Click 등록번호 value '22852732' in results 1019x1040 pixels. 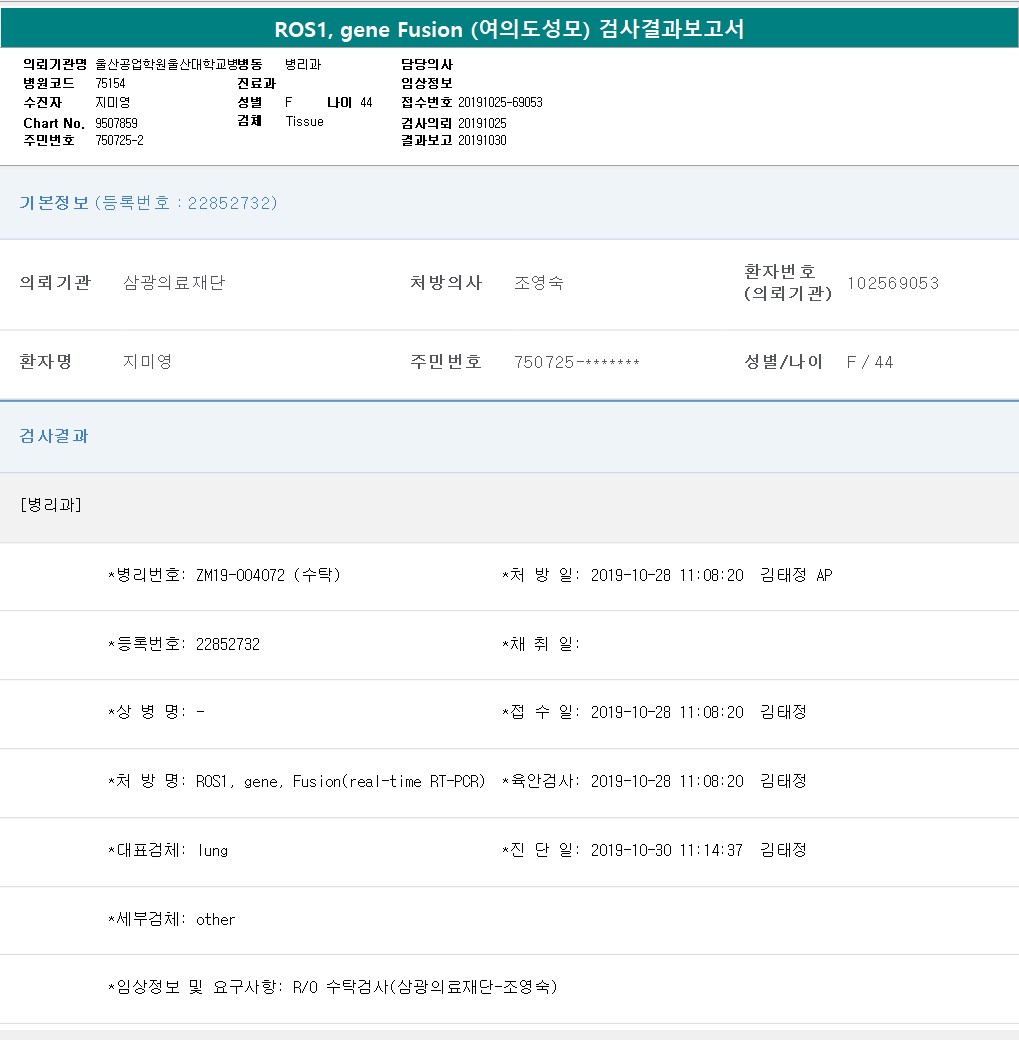click(228, 644)
